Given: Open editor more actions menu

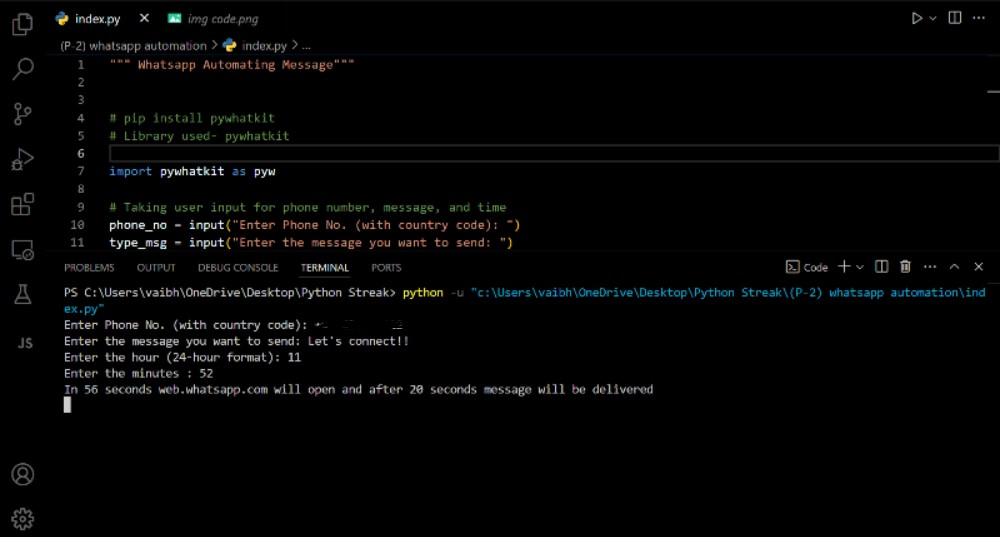Looking at the screenshot, I should 979,18.
